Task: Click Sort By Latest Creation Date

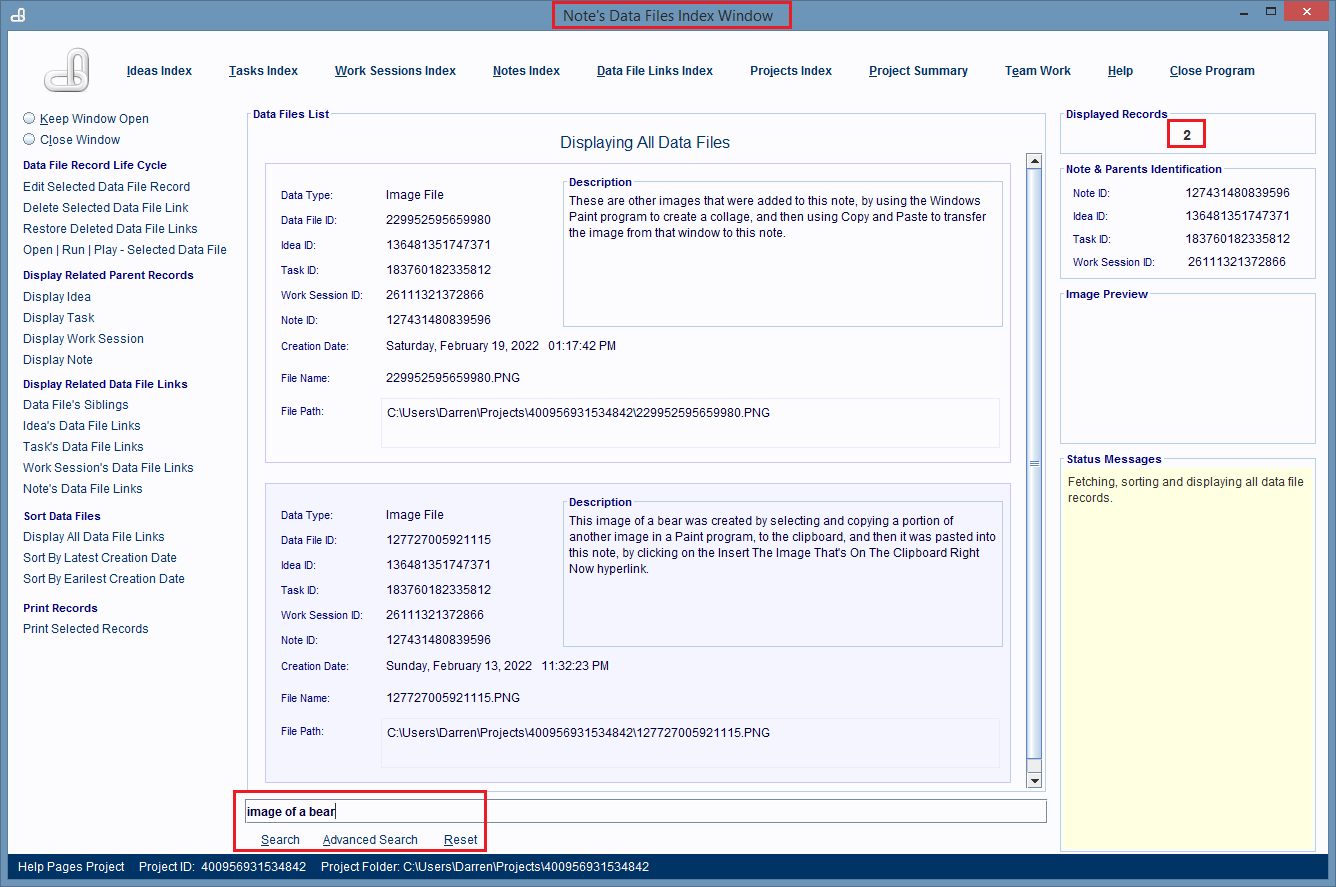Action: [100, 558]
